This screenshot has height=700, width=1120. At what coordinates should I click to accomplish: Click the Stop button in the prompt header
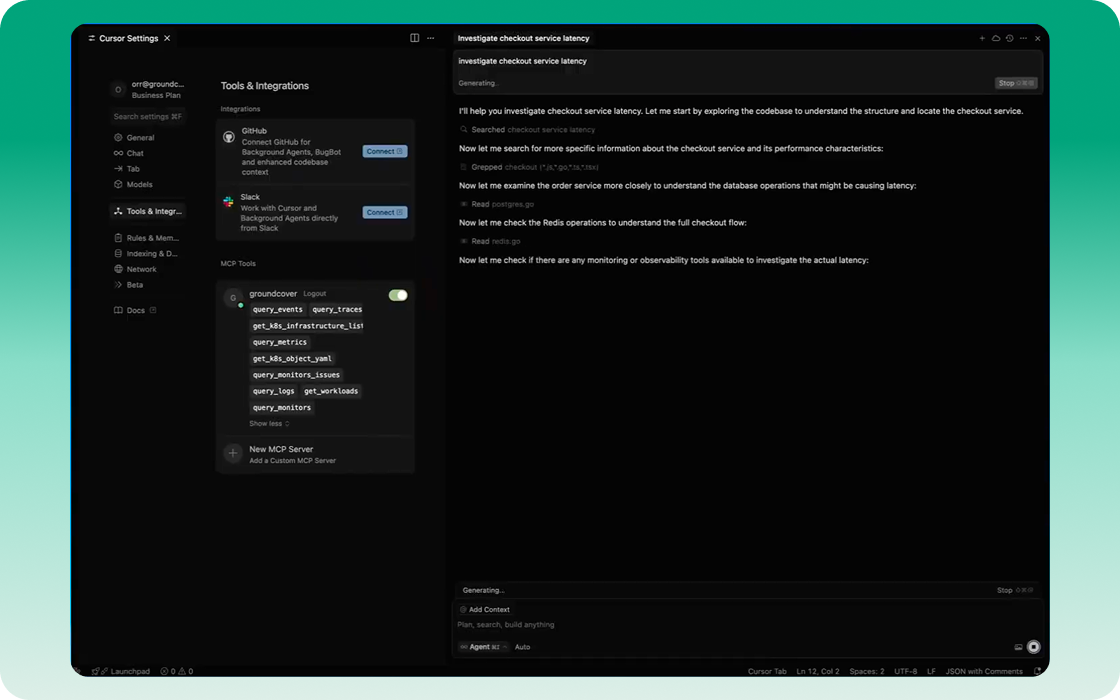tap(1016, 83)
